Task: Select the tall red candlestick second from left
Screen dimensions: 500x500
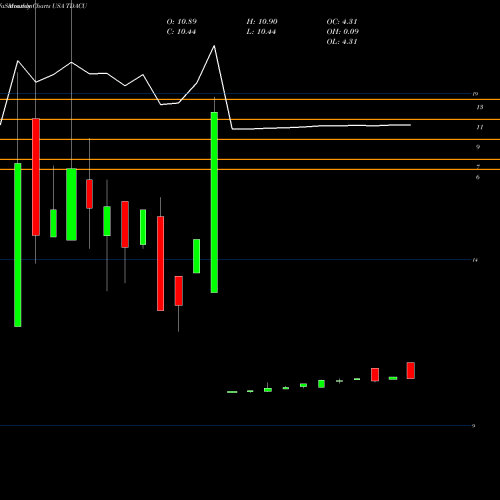Action: point(36,177)
